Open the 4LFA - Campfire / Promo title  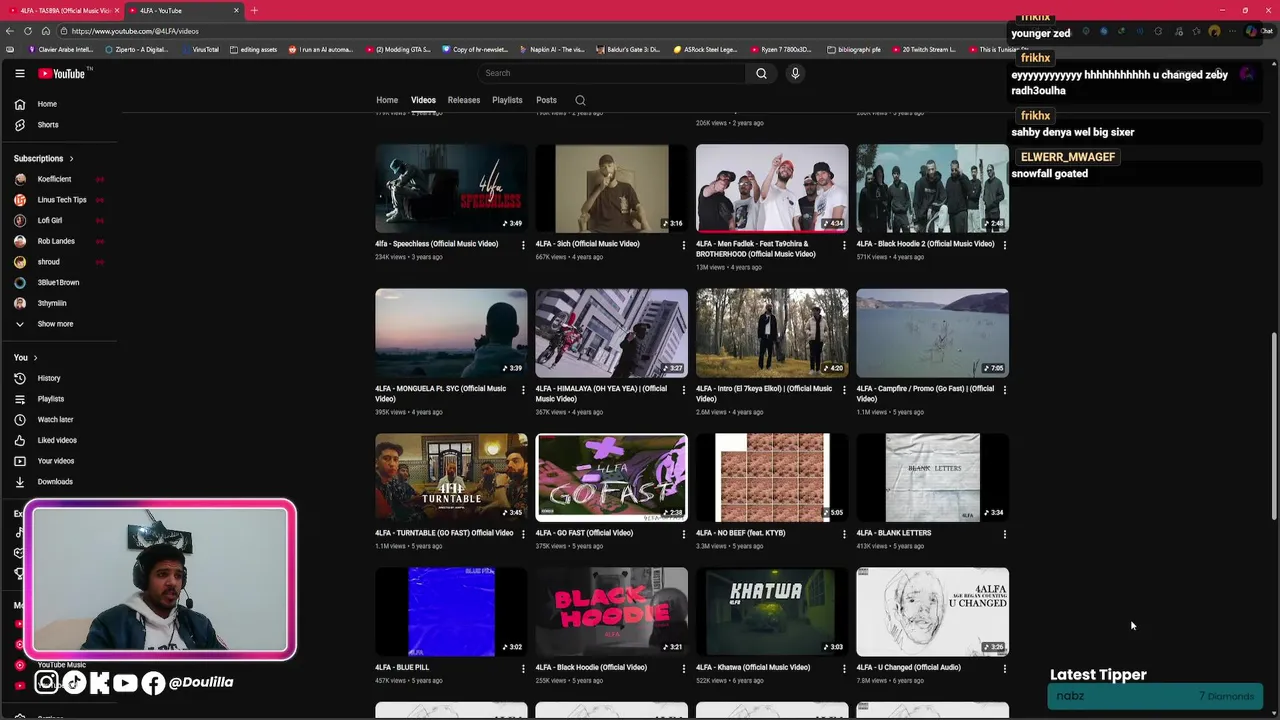(x=925, y=393)
